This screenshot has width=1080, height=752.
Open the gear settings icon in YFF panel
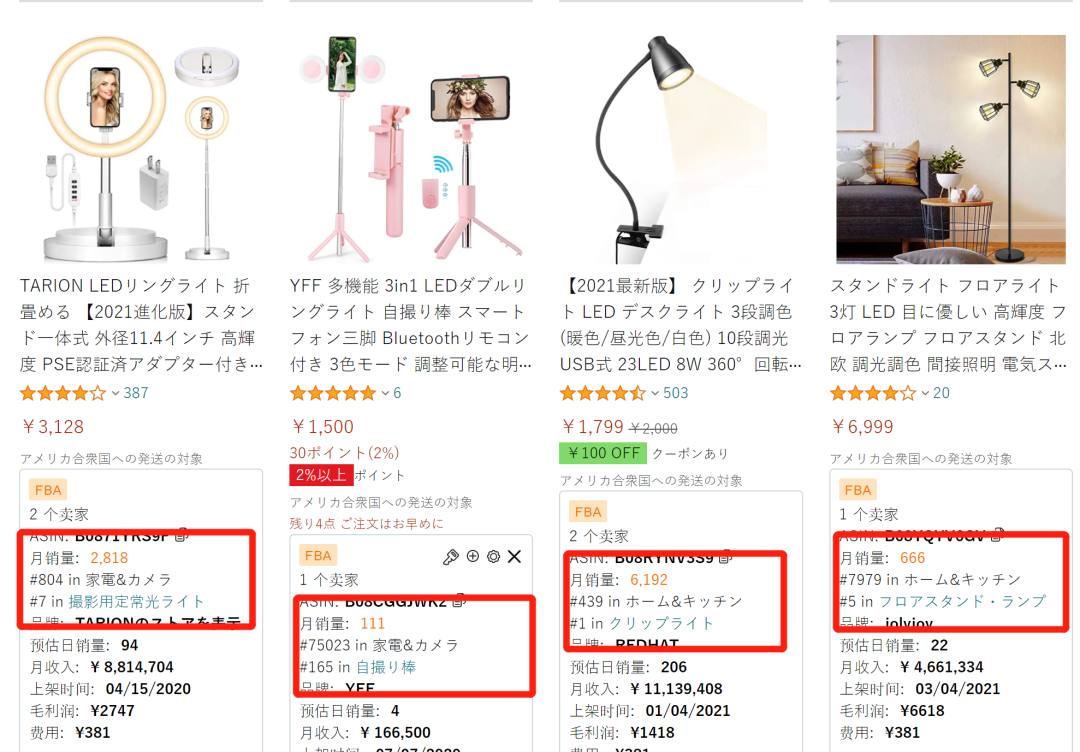click(493, 556)
